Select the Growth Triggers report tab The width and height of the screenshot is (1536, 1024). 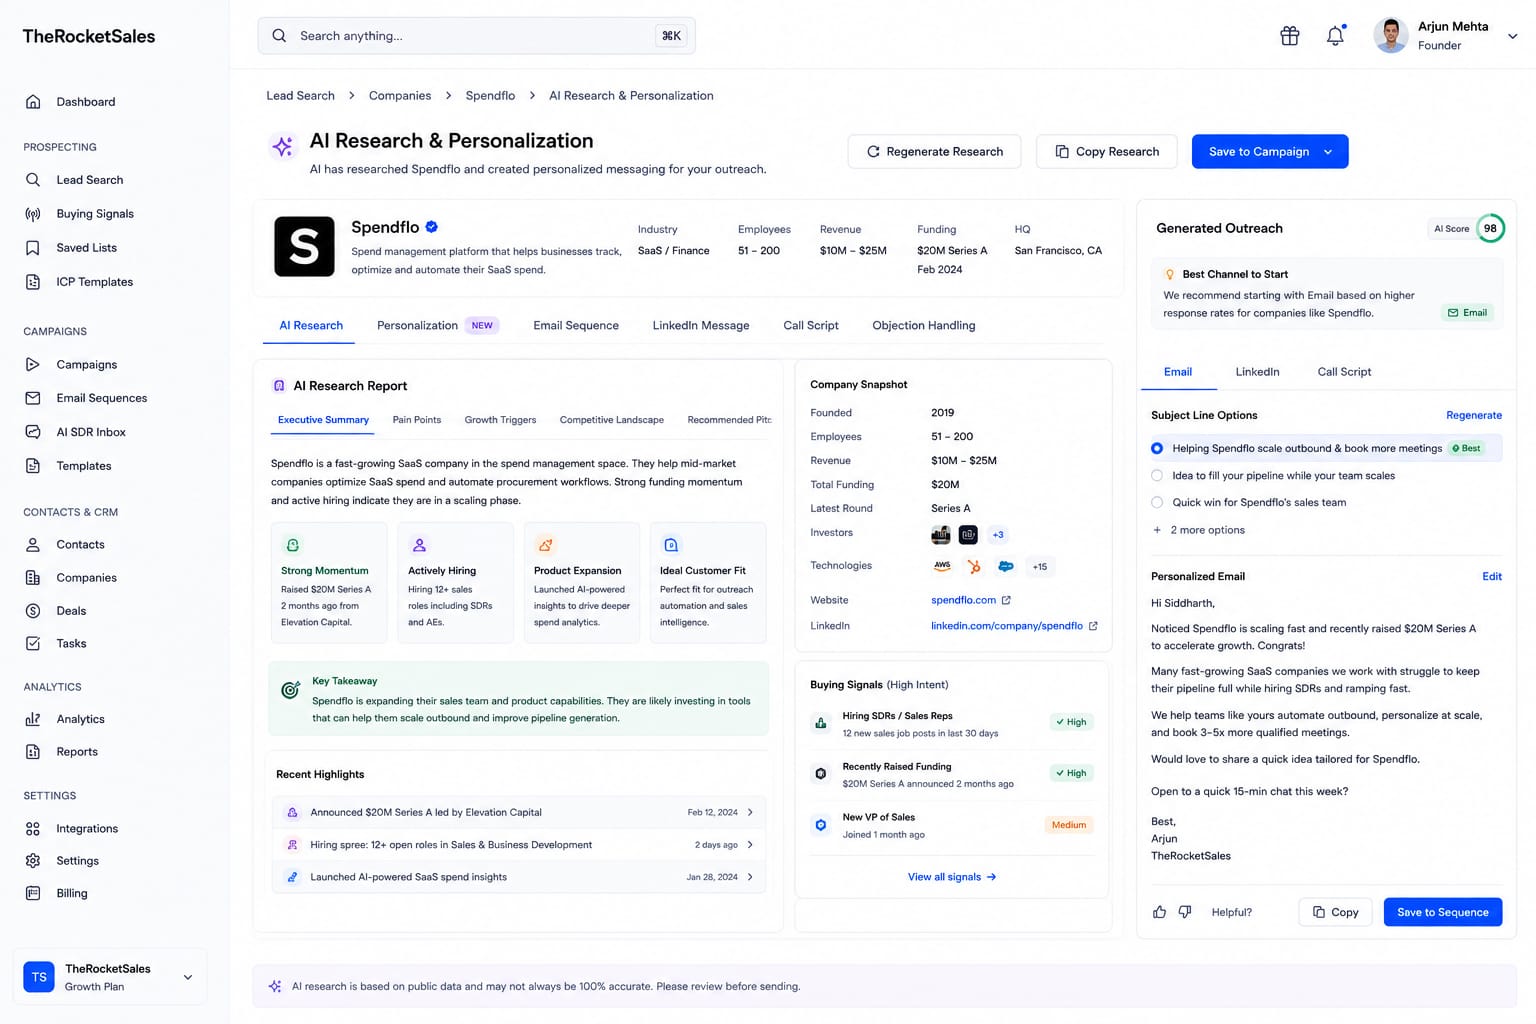tap(500, 420)
